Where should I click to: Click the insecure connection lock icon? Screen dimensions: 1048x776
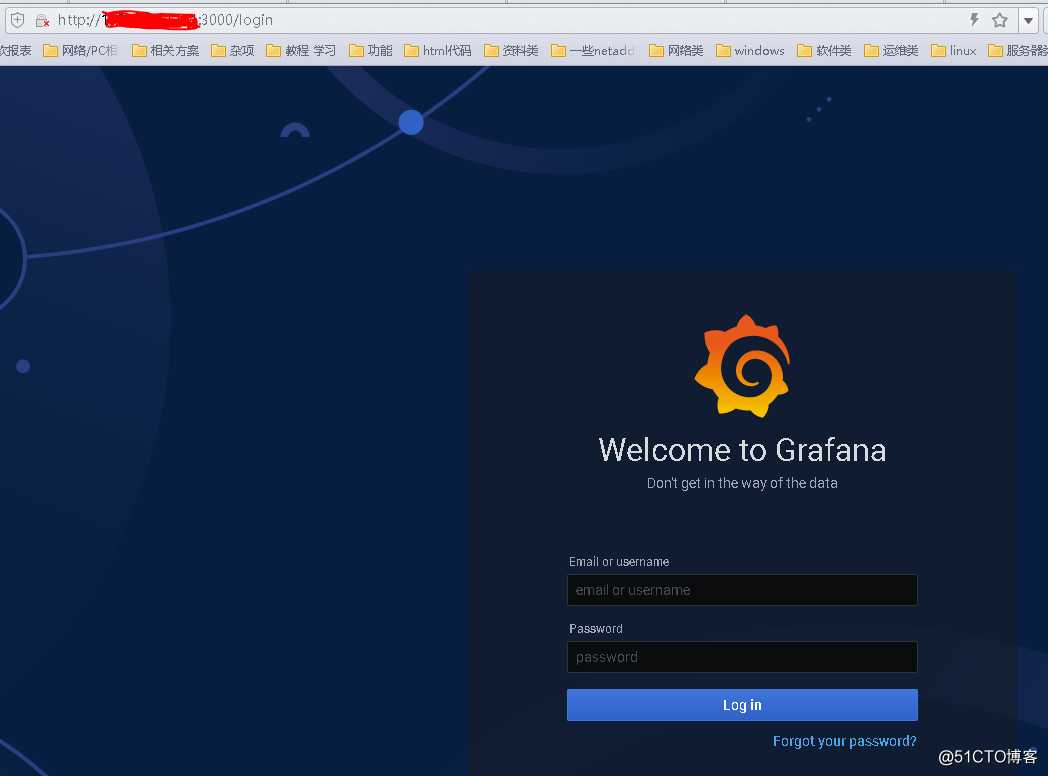coord(42,21)
